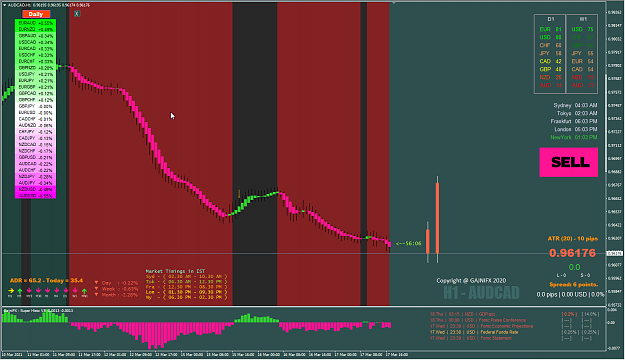Click the red triangle beside Day change
Image resolution: width=625 pixels, height=360 pixels.
click(96, 283)
